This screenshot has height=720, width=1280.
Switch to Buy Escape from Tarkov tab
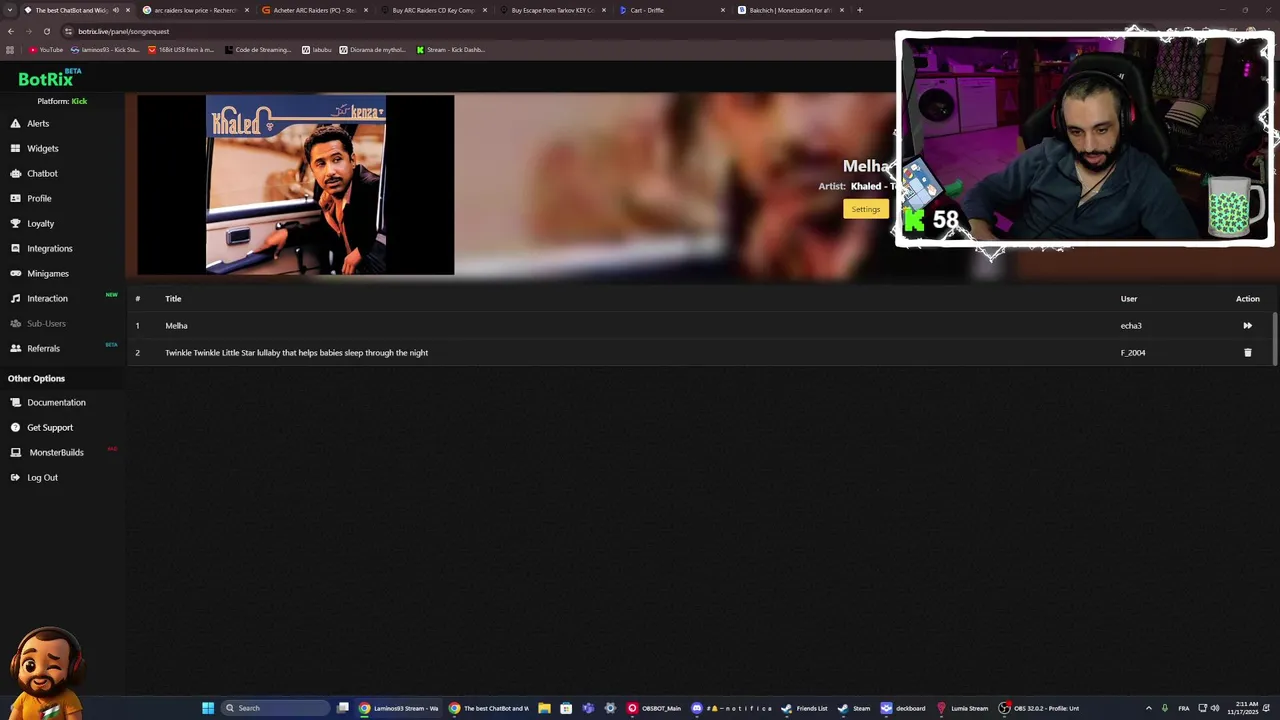(552, 10)
